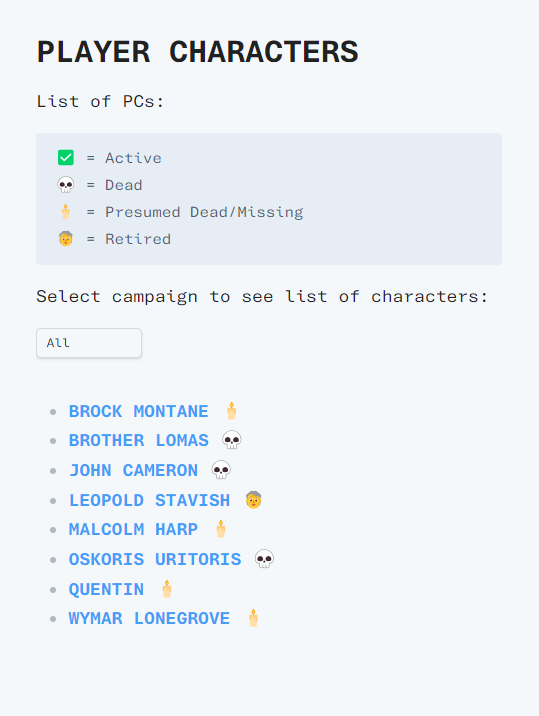Open Wymar Lonegrove character page

click(149, 619)
